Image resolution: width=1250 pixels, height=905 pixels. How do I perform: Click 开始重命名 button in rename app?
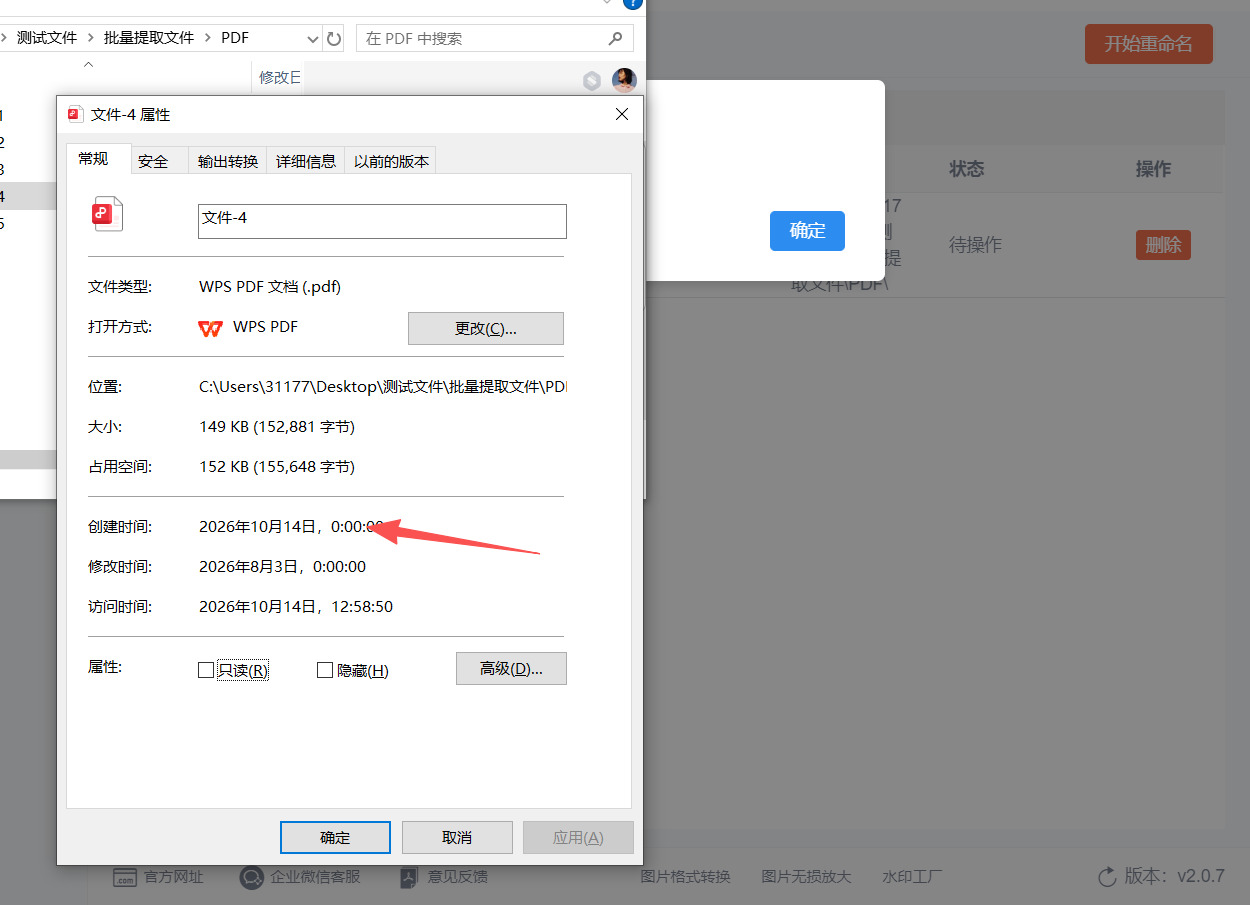pos(1149,44)
